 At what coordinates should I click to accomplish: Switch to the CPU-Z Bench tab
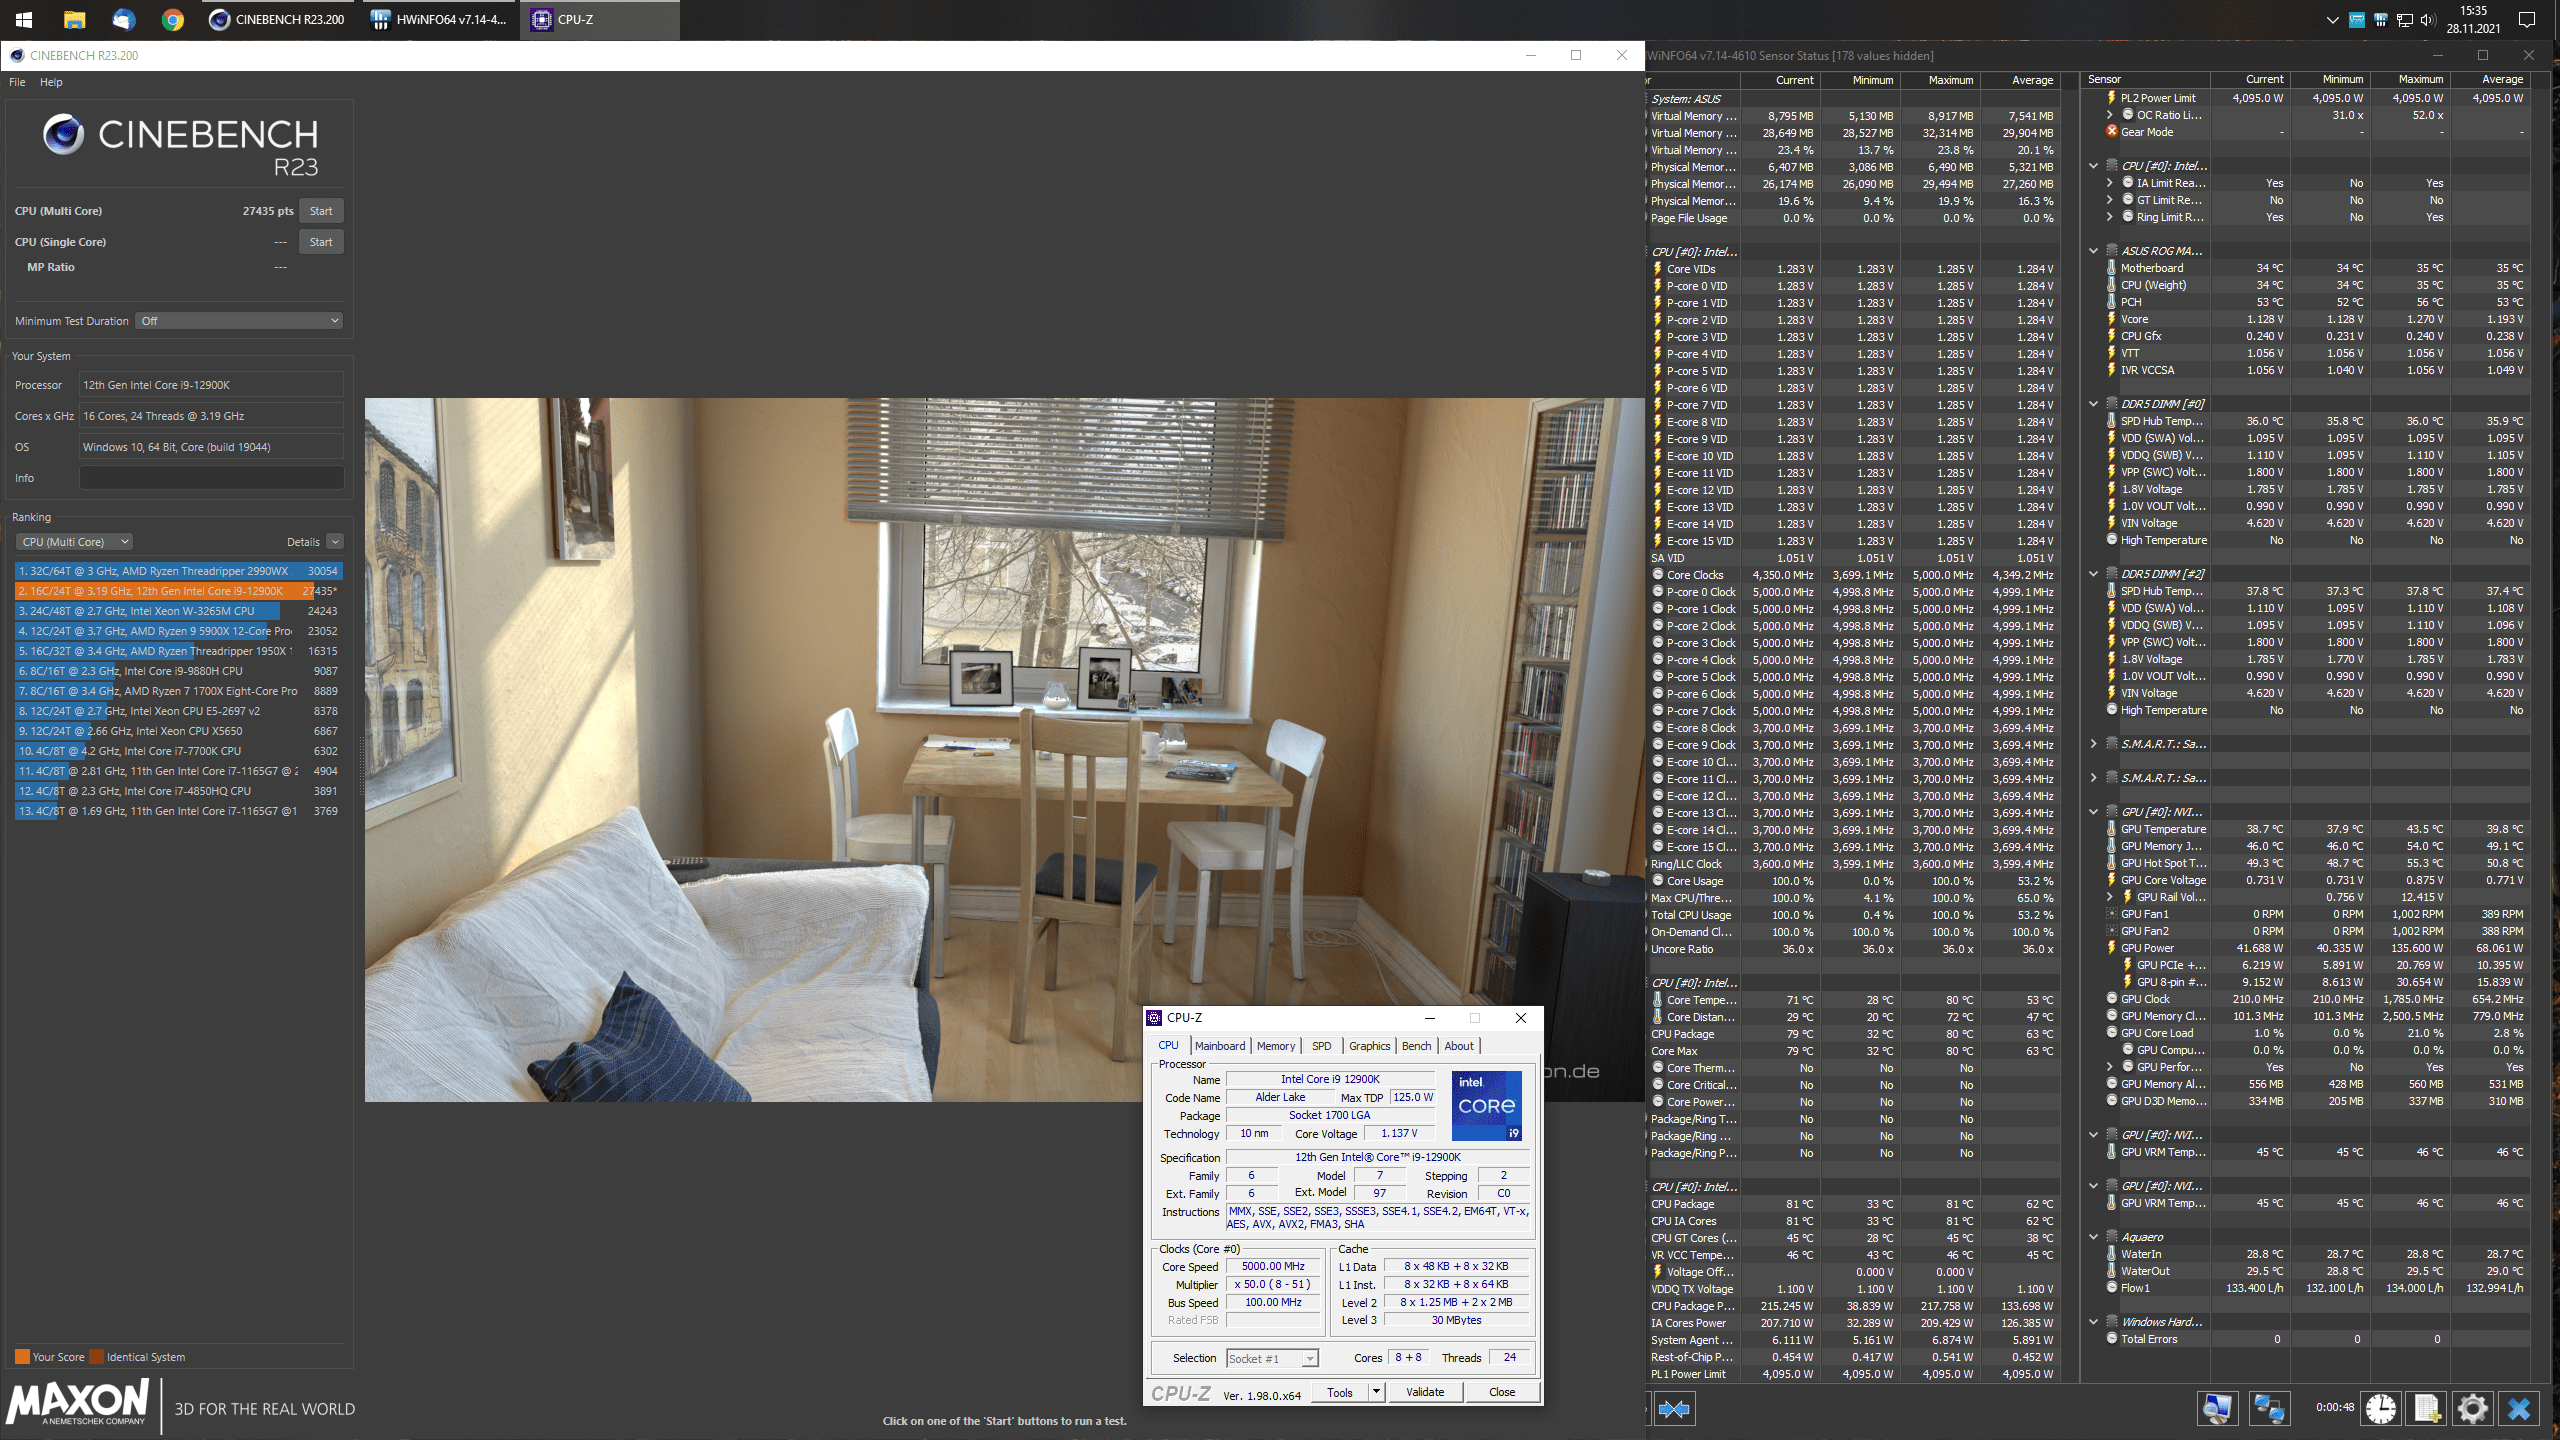click(x=1416, y=1046)
